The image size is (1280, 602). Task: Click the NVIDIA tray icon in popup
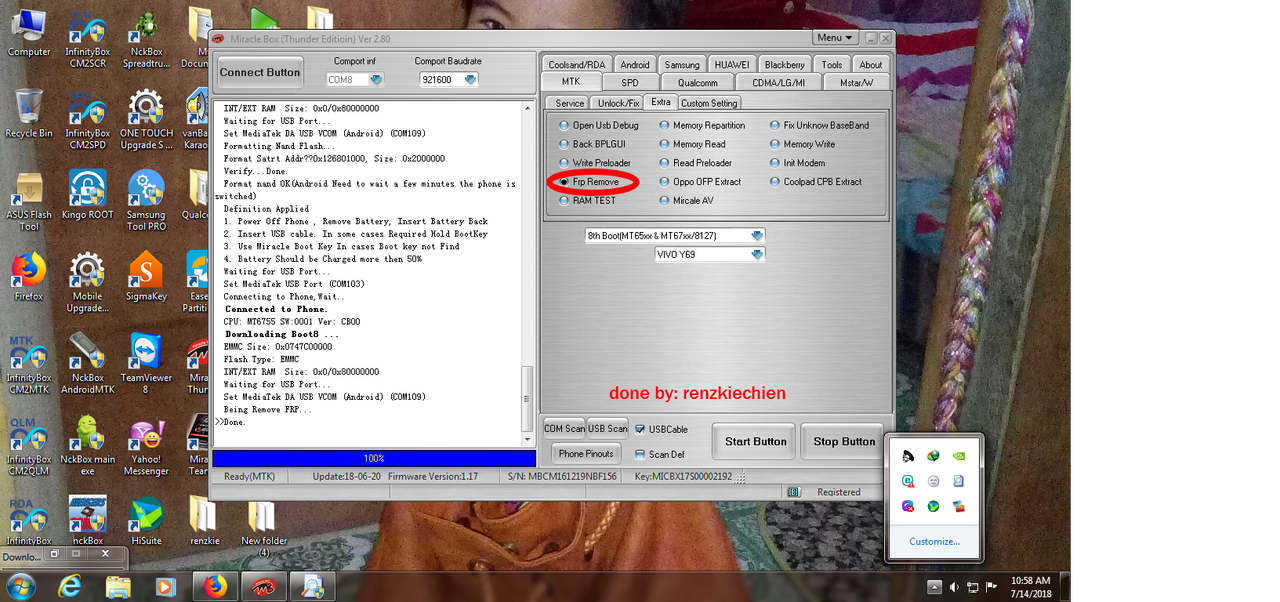[958, 456]
